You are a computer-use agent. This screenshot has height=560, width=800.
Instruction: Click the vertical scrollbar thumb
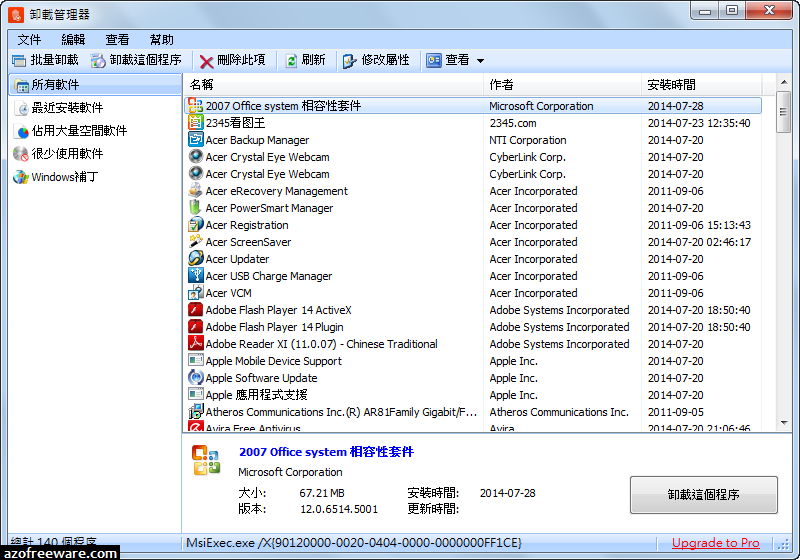tap(784, 112)
